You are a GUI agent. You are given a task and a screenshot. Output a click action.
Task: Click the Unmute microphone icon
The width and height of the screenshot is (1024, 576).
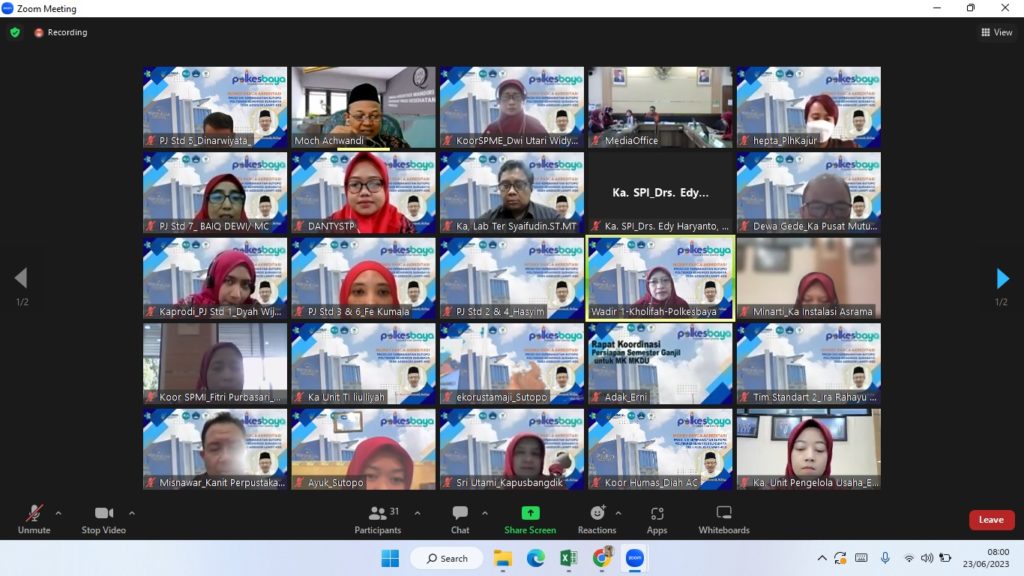click(x=34, y=513)
